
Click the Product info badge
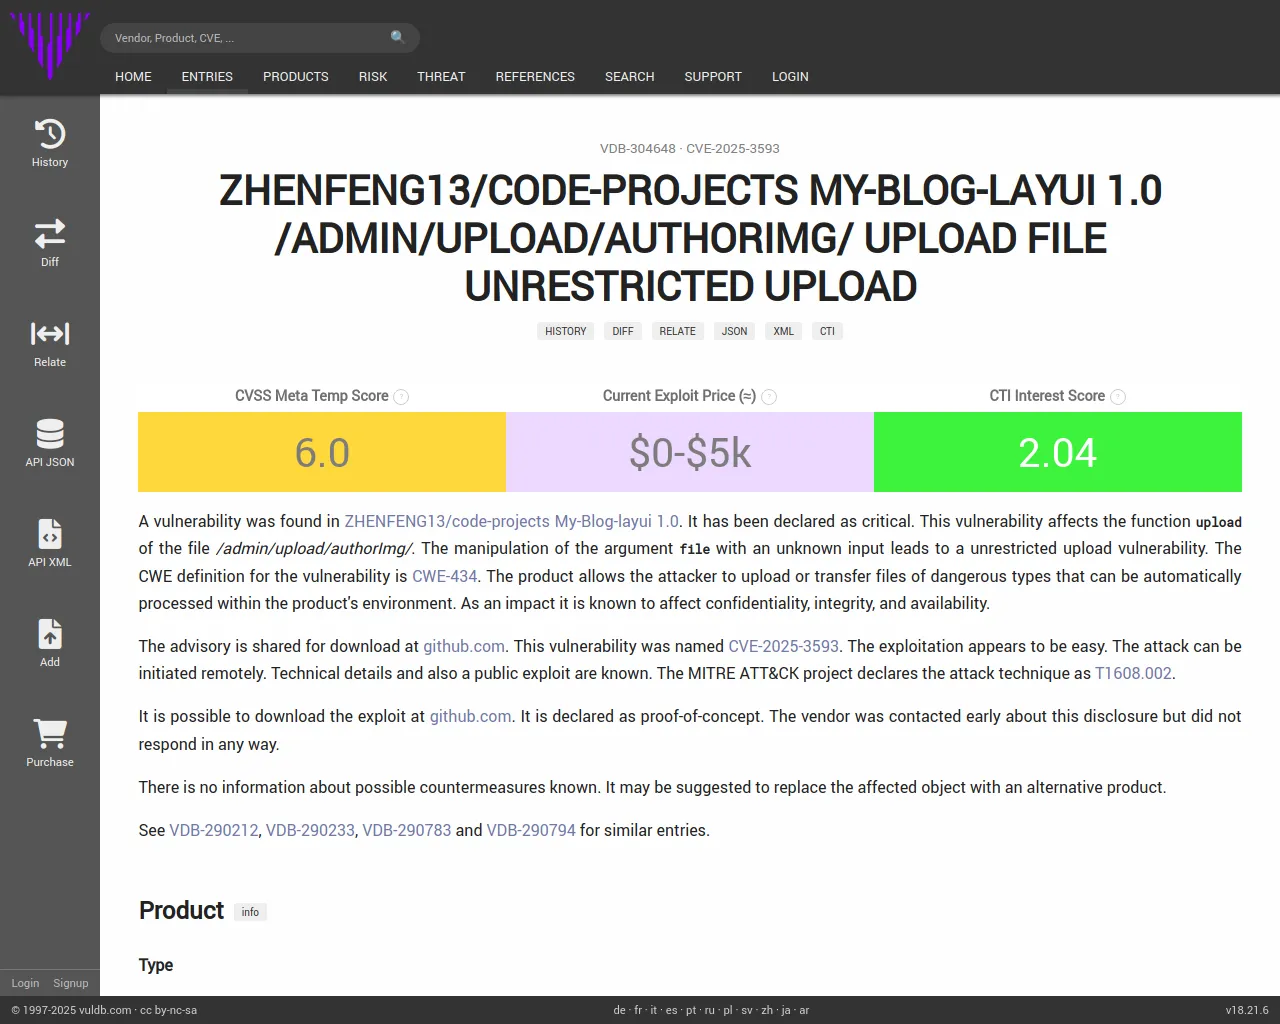(250, 912)
